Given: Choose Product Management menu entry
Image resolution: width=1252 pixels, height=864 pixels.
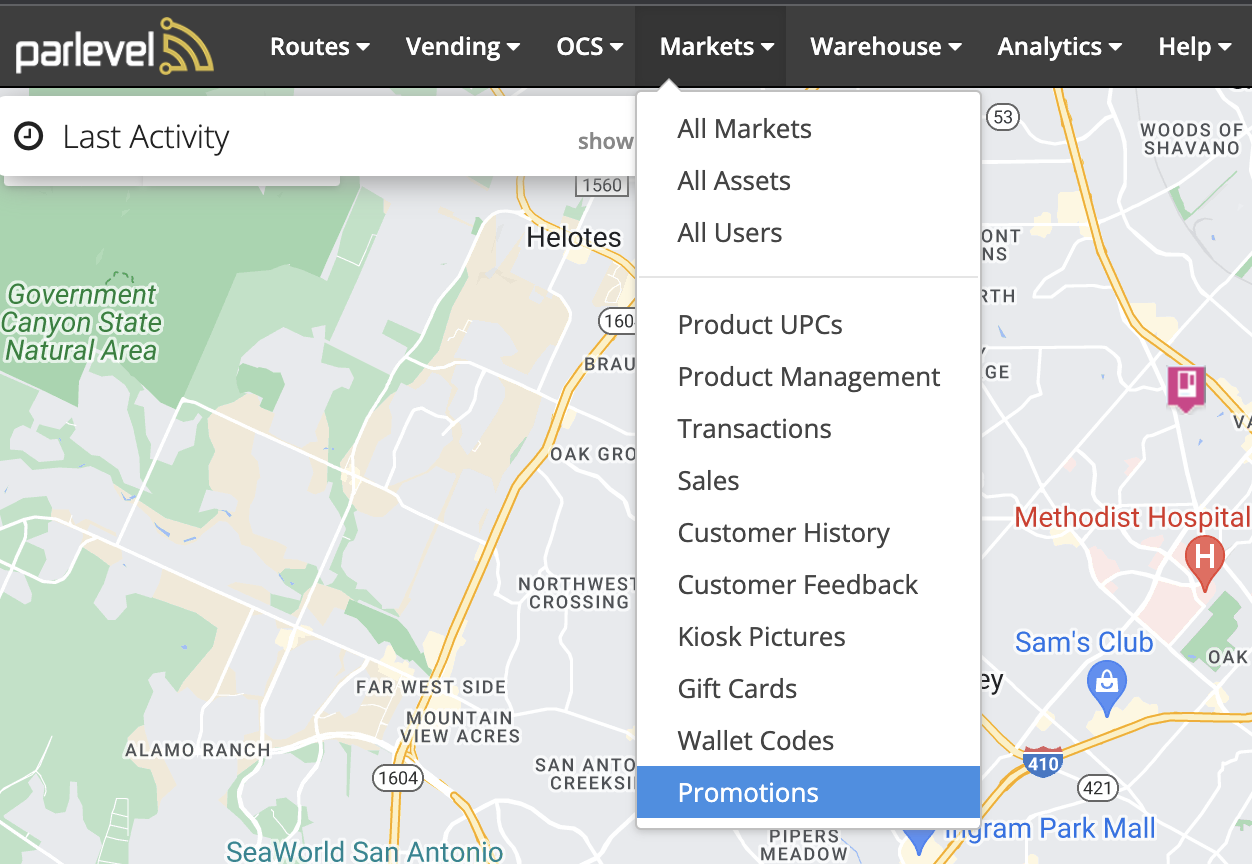Looking at the screenshot, I should [808, 377].
